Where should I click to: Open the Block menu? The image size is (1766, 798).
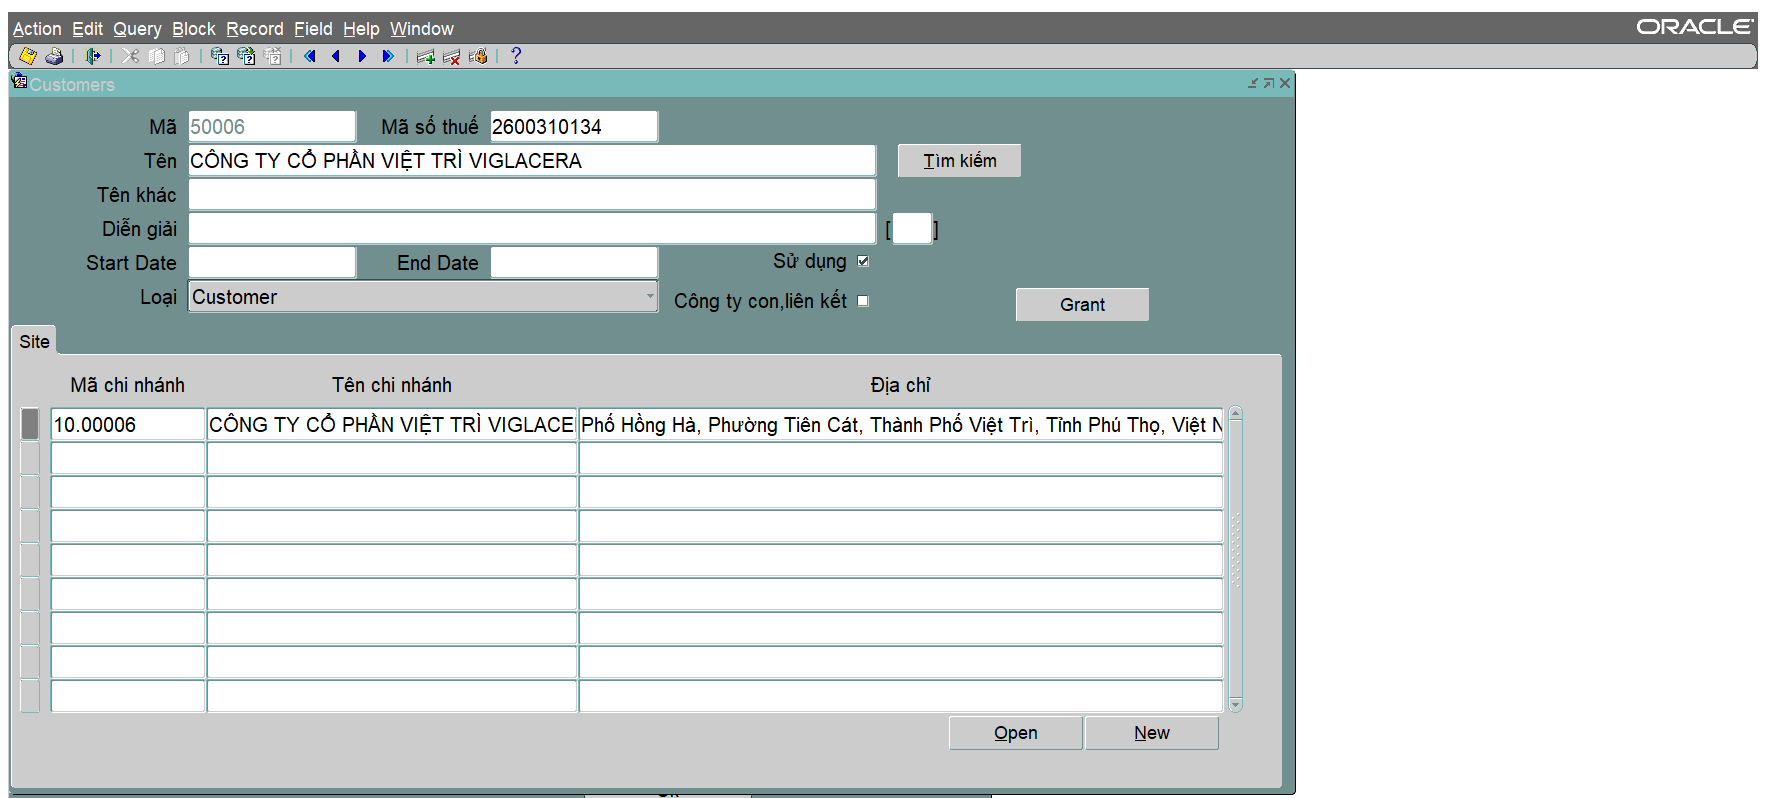(x=194, y=29)
